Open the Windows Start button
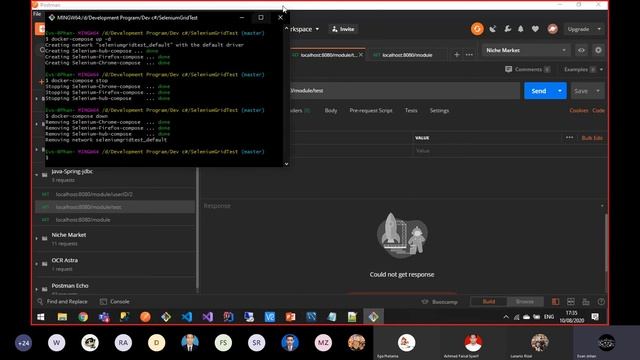This screenshot has height=360, width=640. point(41,317)
